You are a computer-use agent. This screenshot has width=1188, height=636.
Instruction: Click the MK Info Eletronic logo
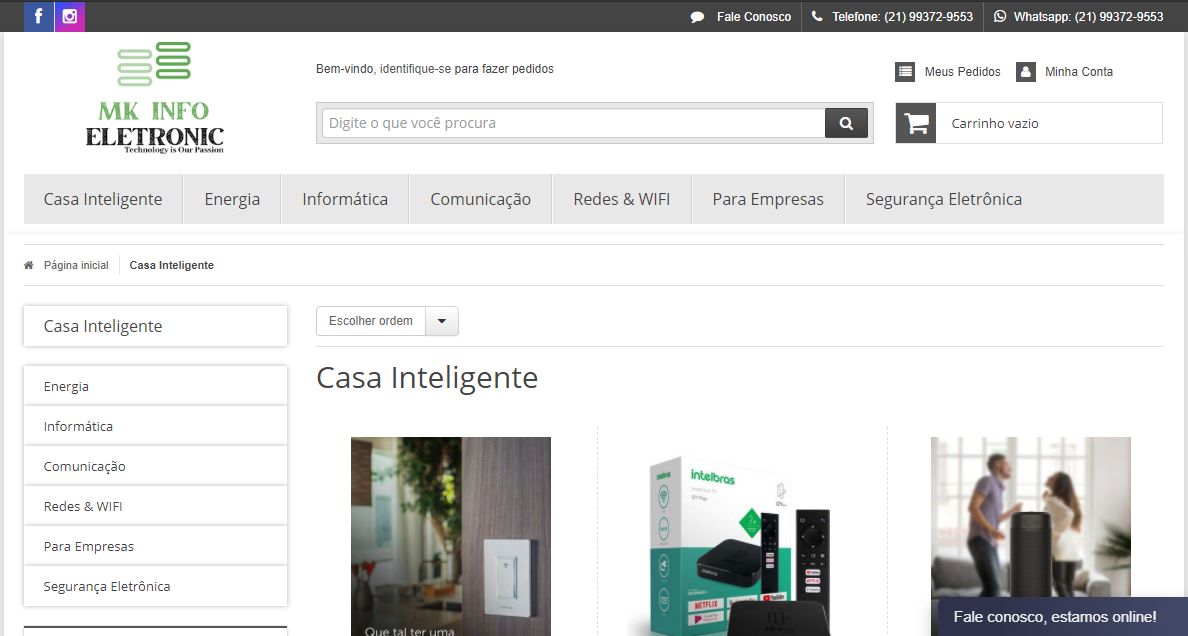[x=154, y=98]
